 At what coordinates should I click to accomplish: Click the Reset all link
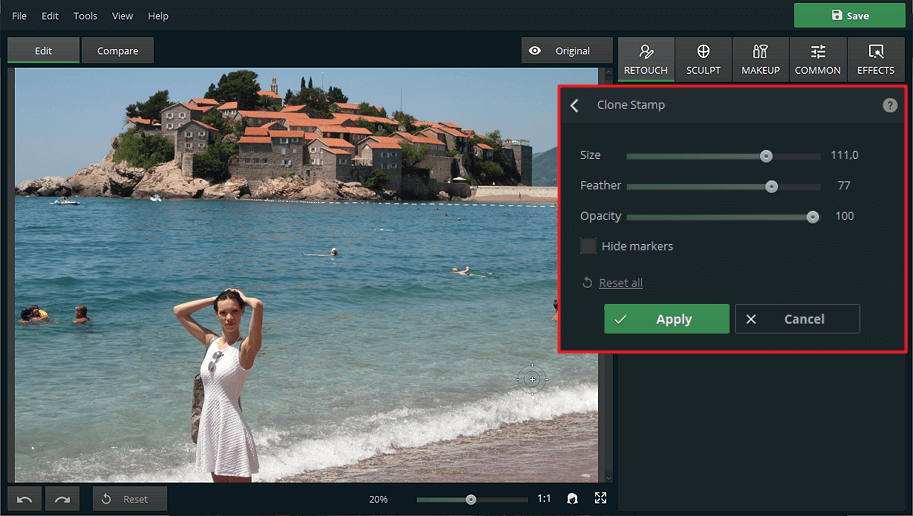620,283
